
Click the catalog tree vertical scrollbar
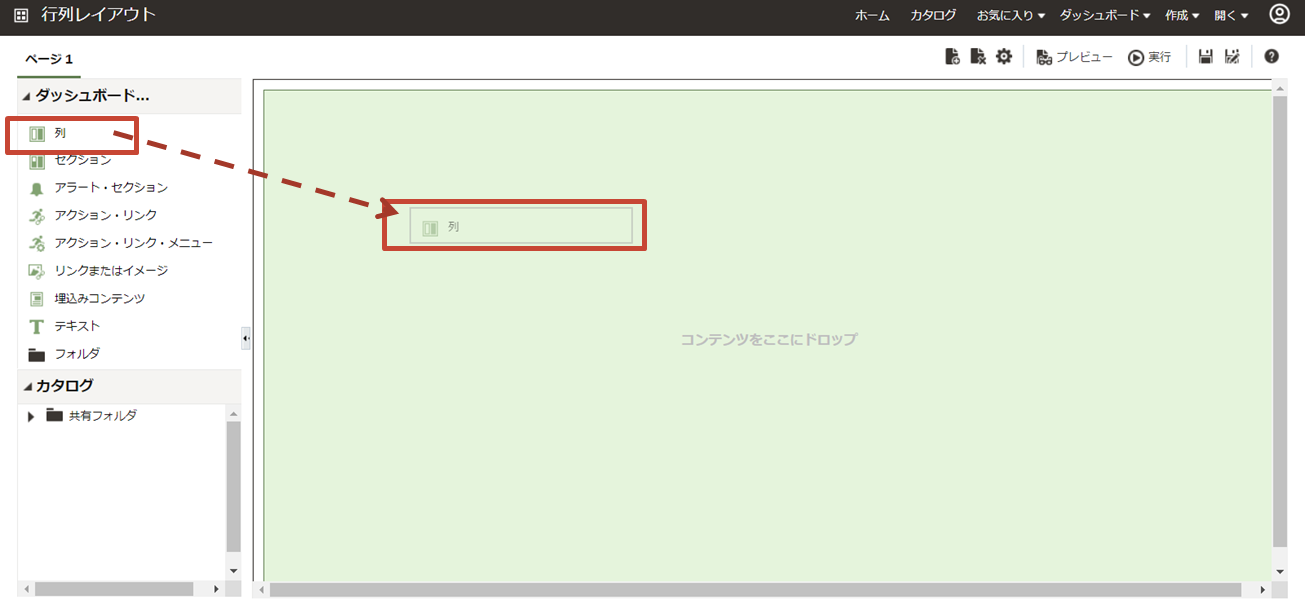[234, 486]
